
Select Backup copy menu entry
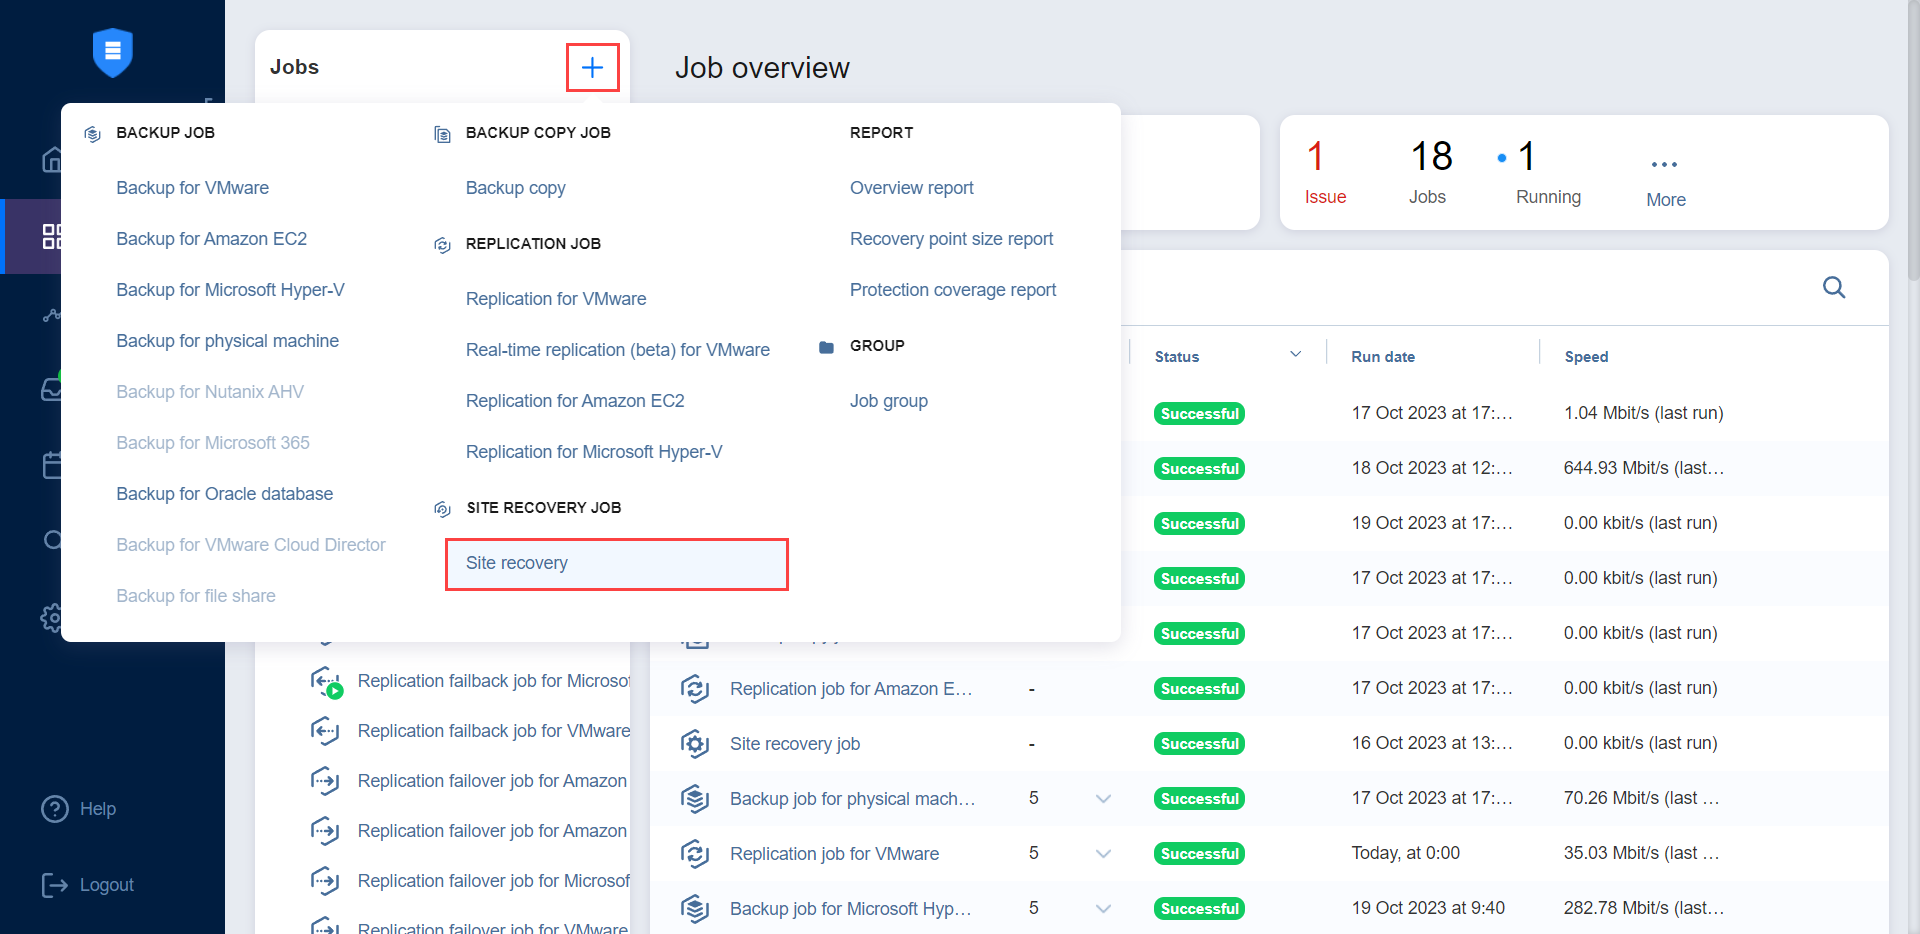(x=515, y=188)
